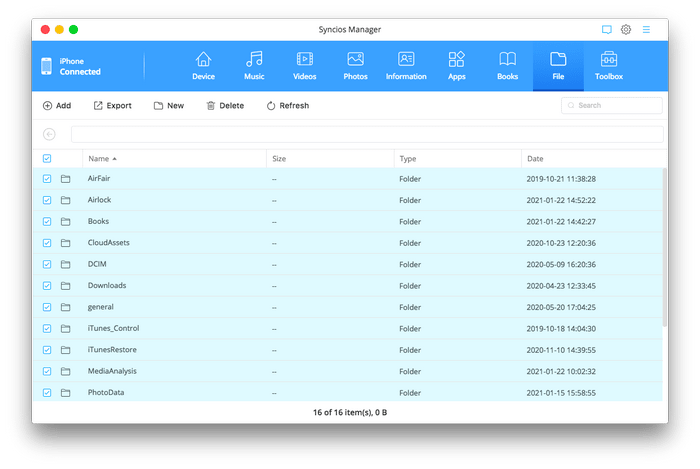Click the vertical scrollbar of file list
The width and height of the screenshot is (700, 469).
665,248
